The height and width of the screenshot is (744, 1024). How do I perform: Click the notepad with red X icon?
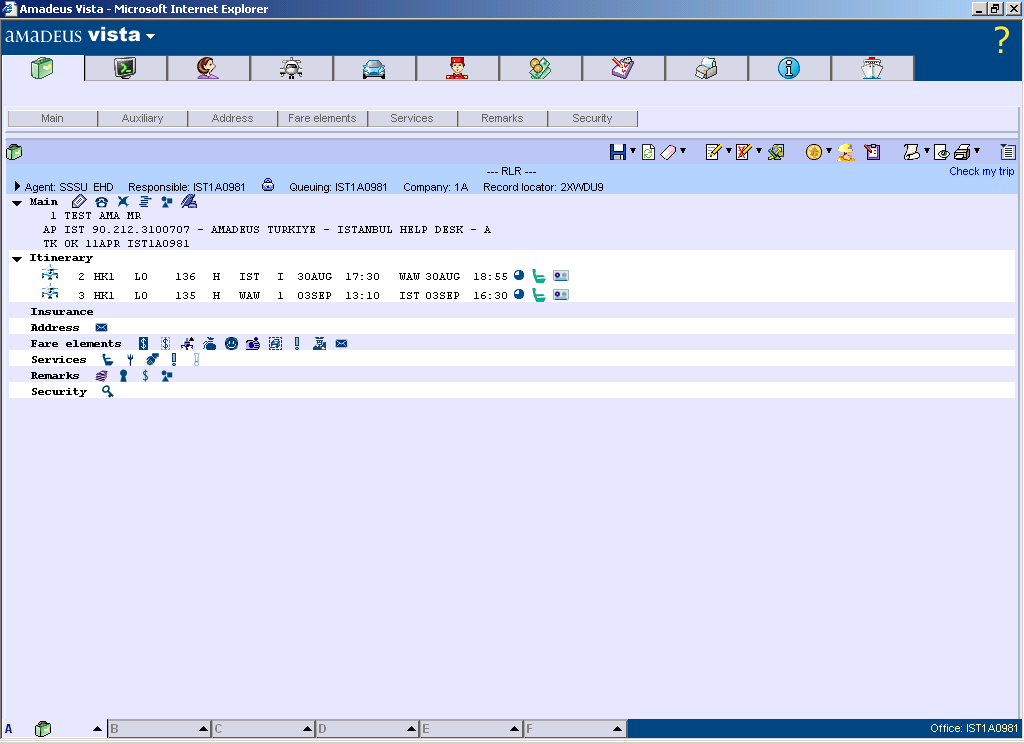[744, 152]
